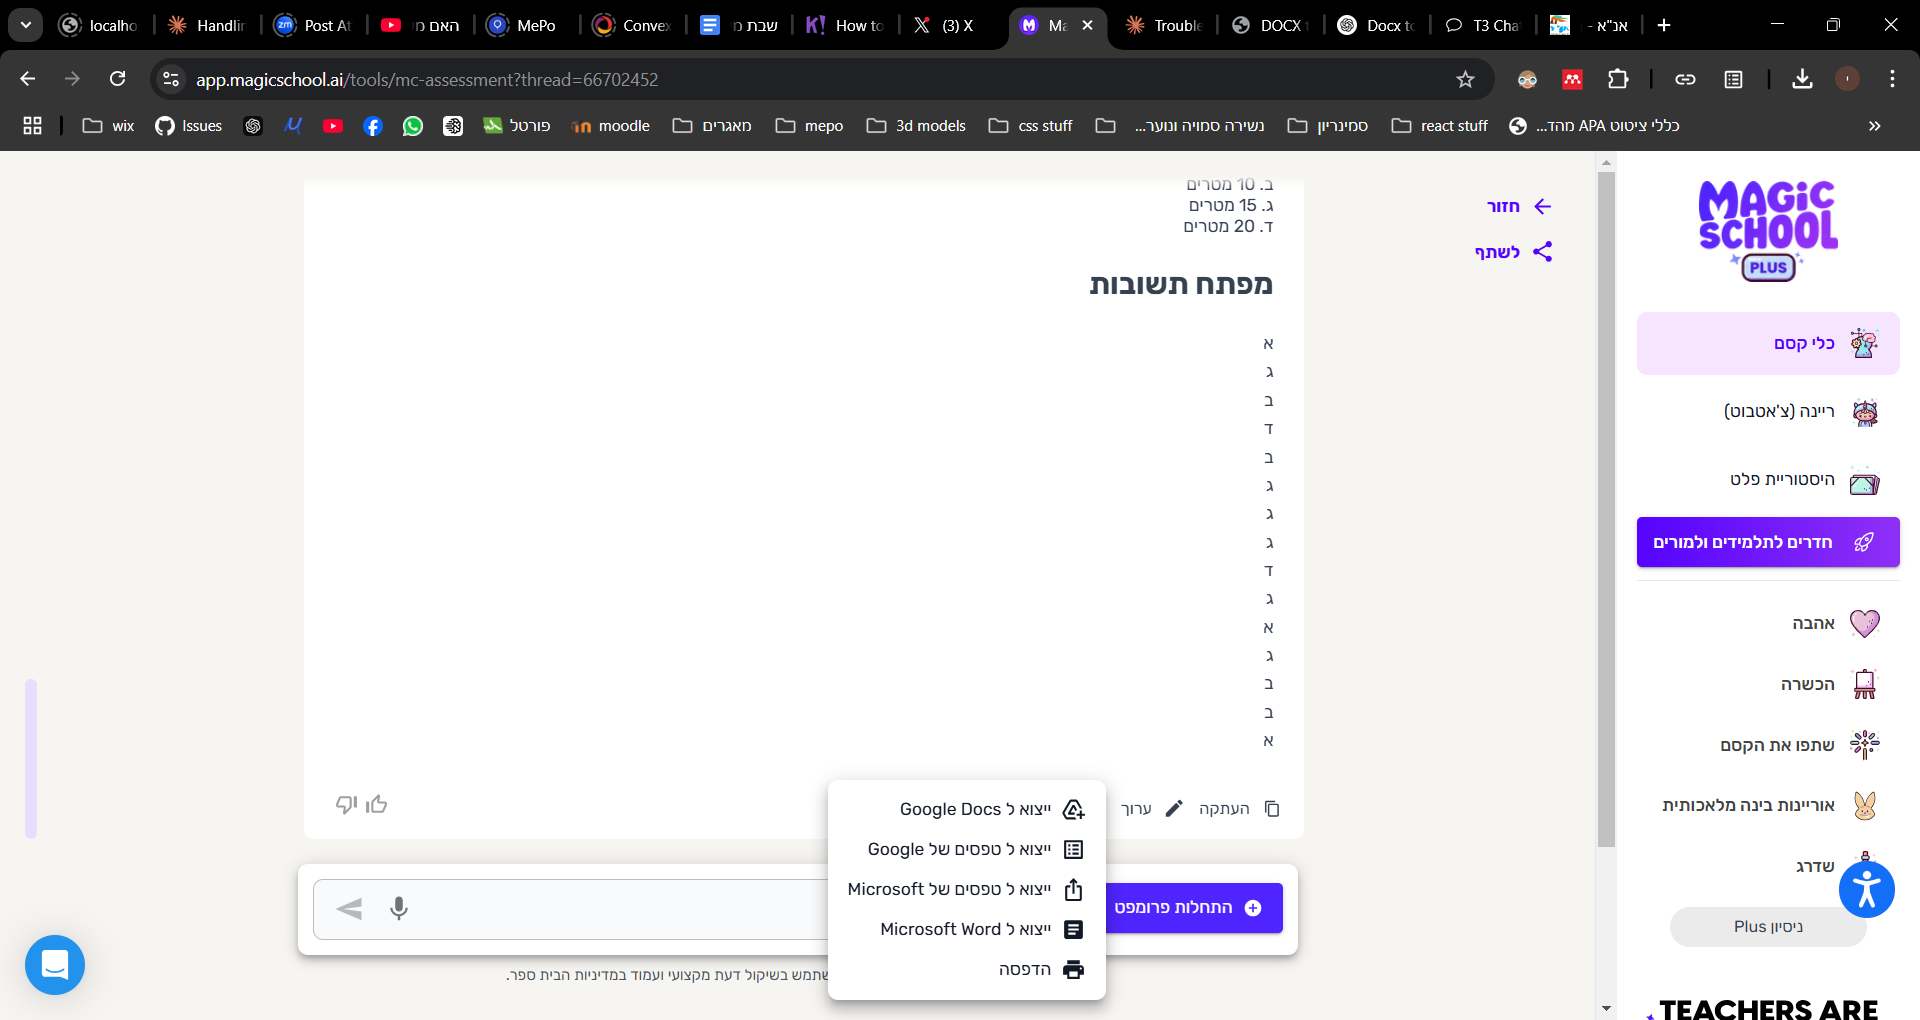The image size is (1920, 1020).
Task: Click the student rooms (חדרים לתלמידים ולמורים) button
Action: (1768, 542)
